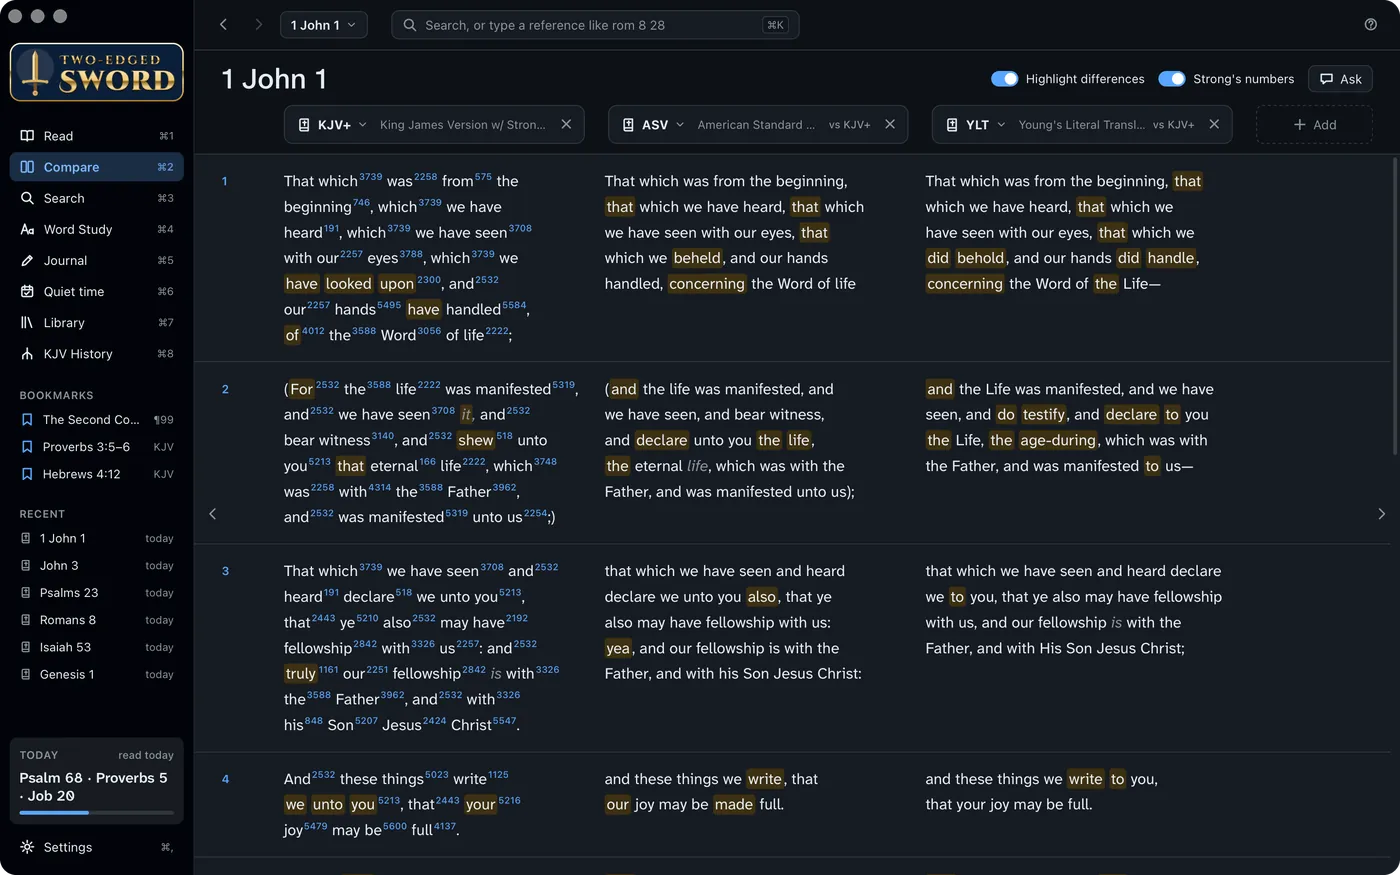Open Settings from the sidebar
Viewport: 1400px width, 875px height.
(x=97, y=847)
